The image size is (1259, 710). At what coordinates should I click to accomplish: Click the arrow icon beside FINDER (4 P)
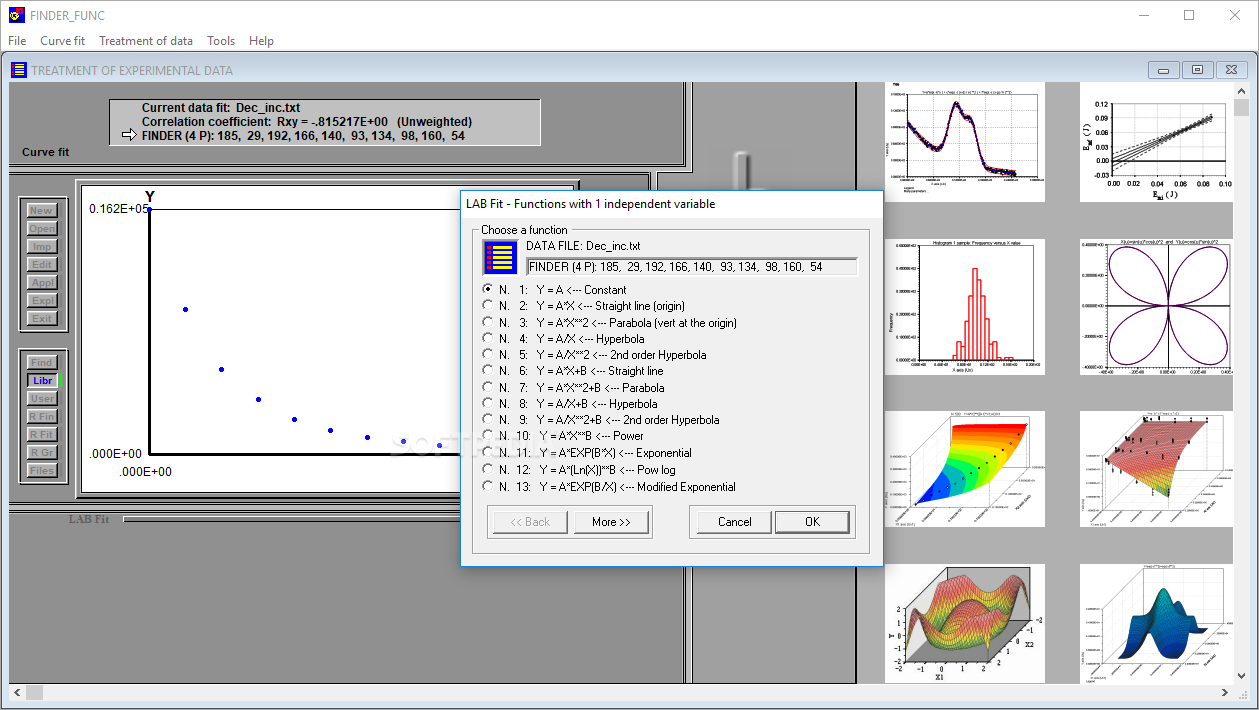[x=129, y=136]
